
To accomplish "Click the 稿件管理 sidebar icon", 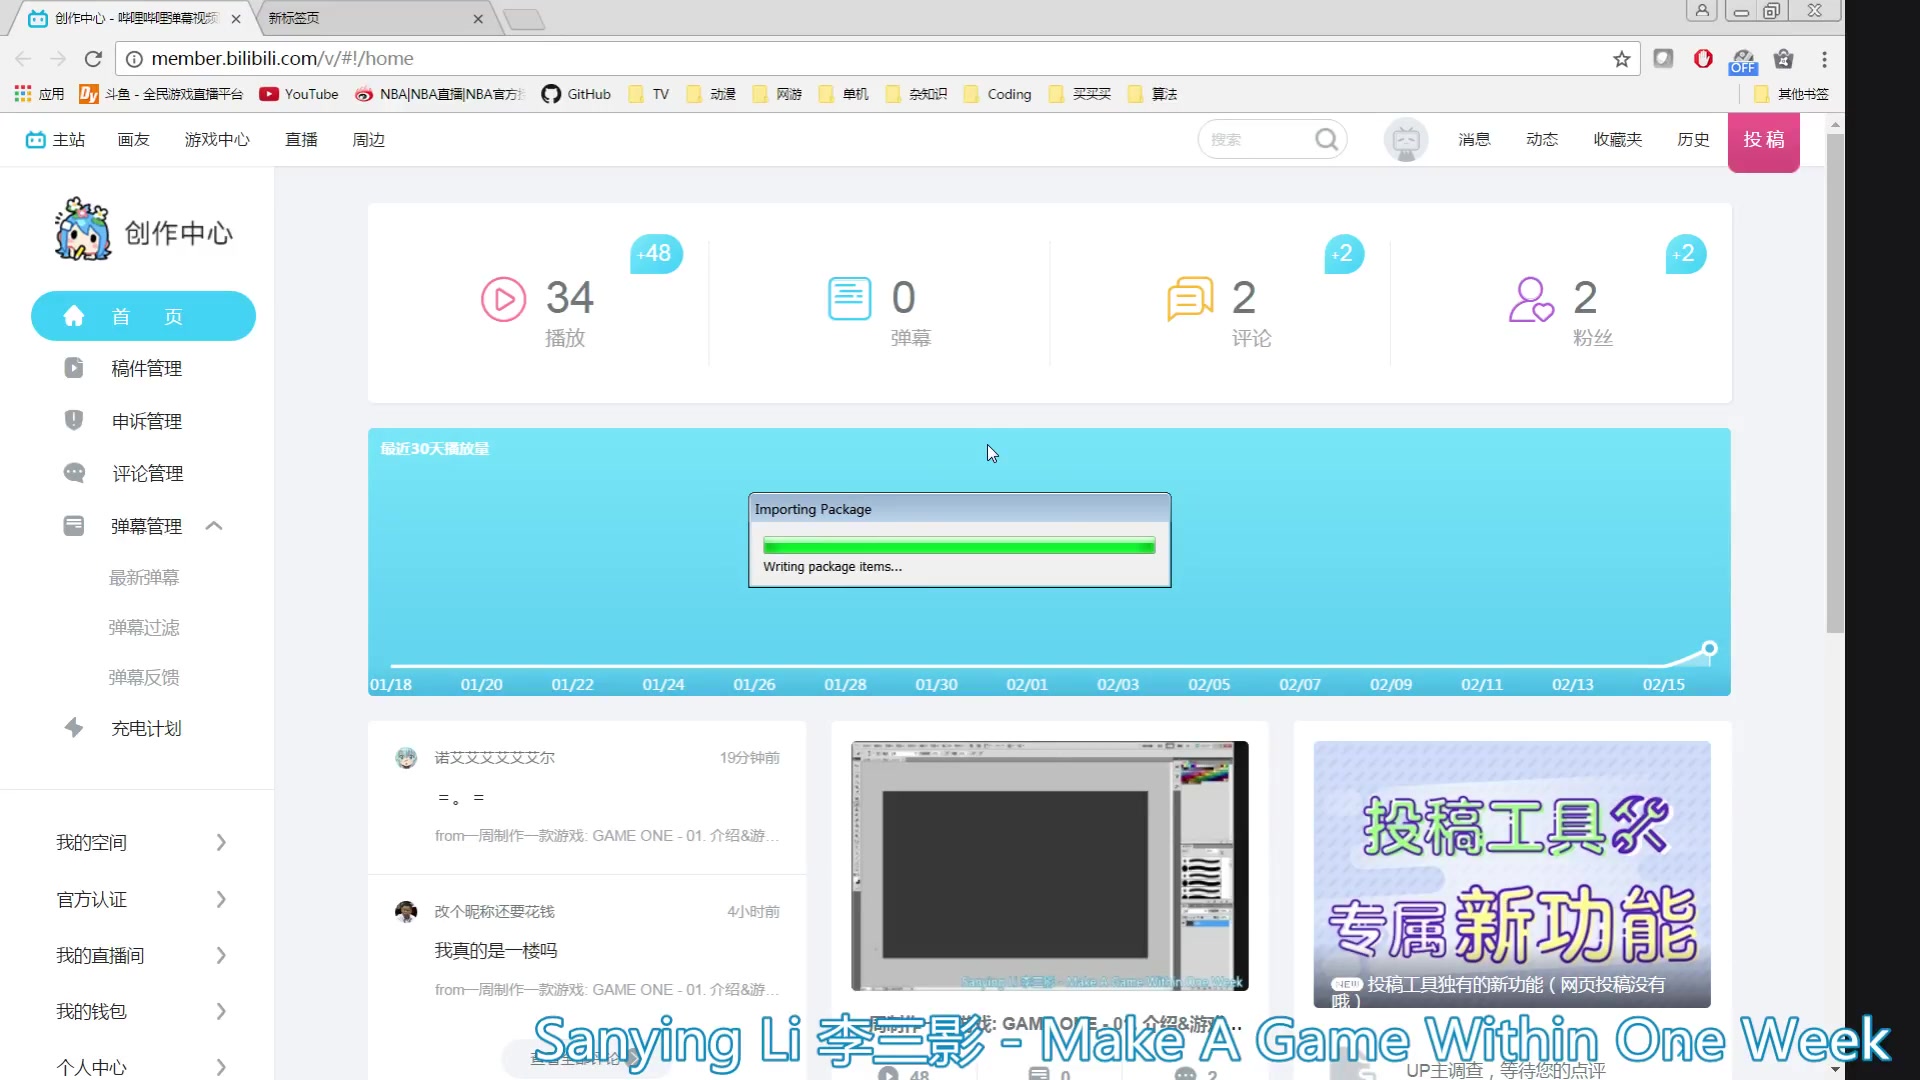I will (74, 368).
